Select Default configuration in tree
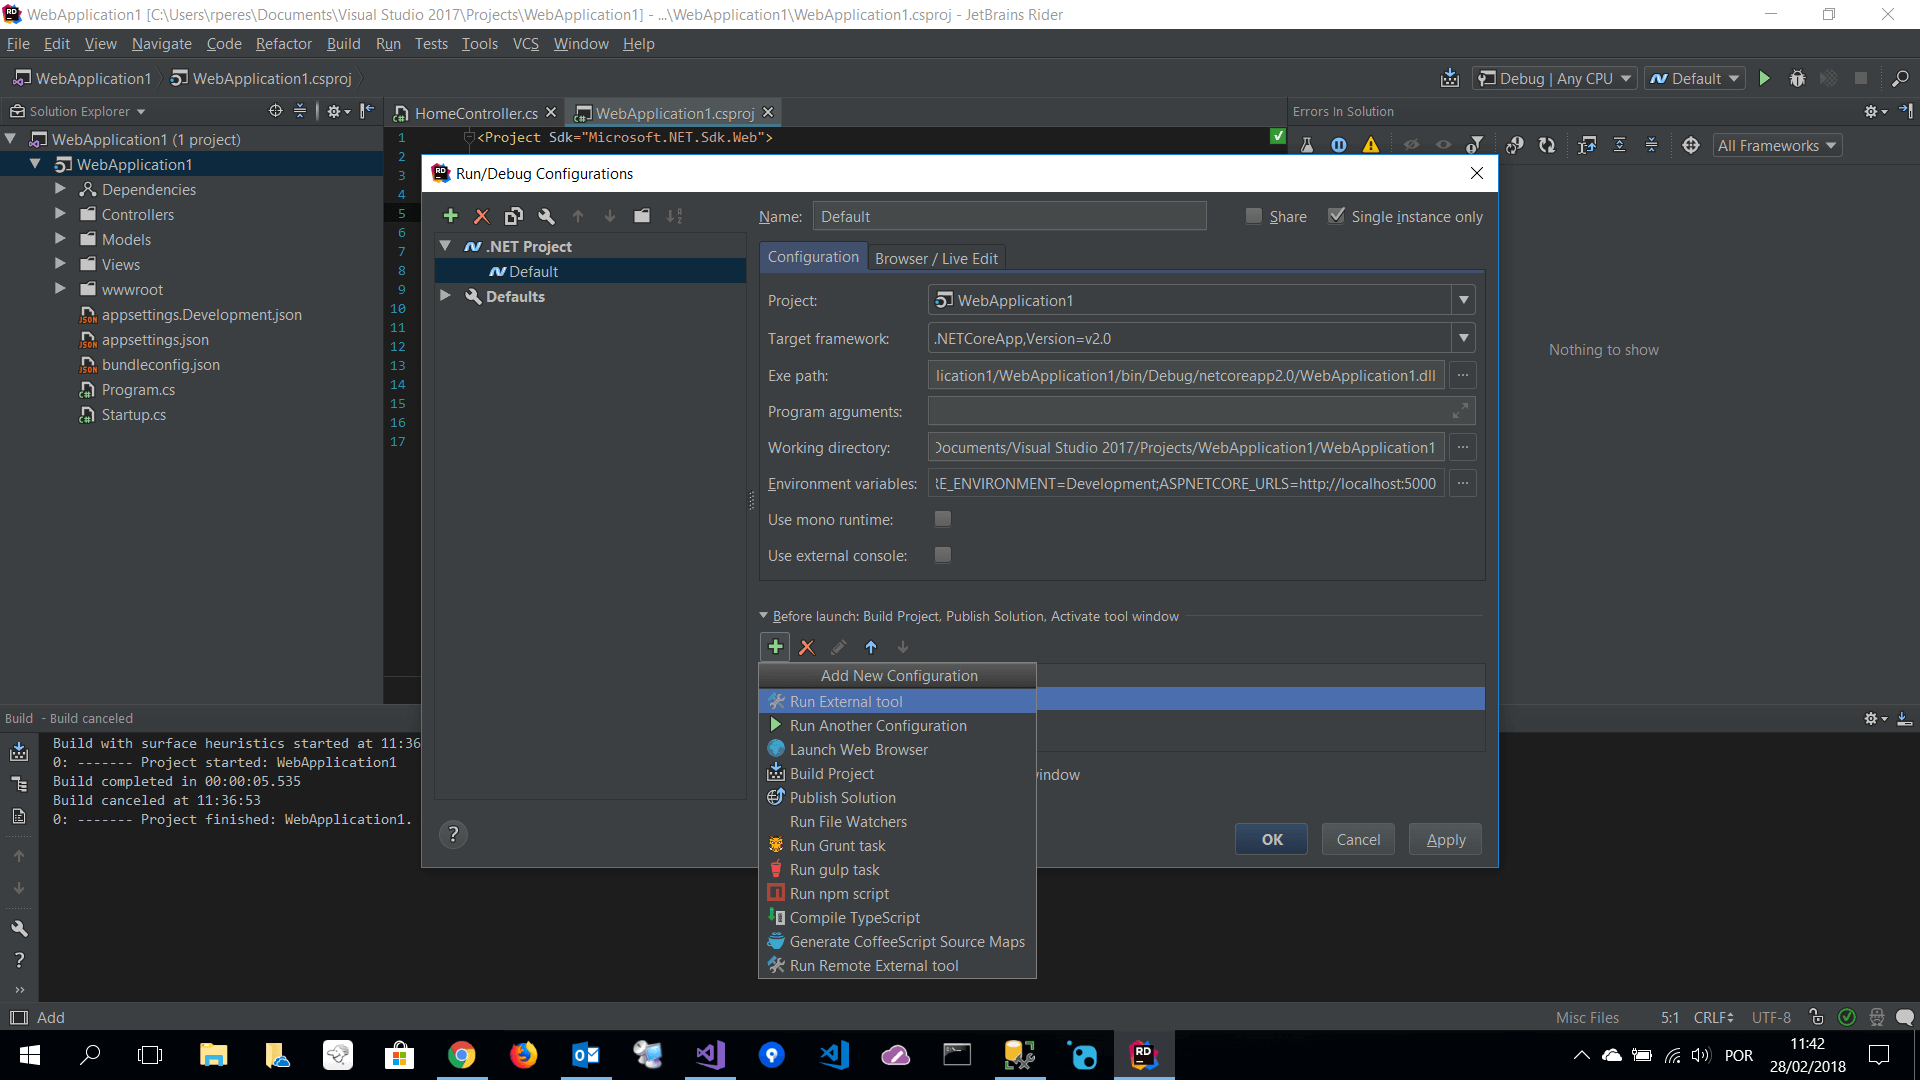Image resolution: width=1920 pixels, height=1080 pixels. click(590, 271)
